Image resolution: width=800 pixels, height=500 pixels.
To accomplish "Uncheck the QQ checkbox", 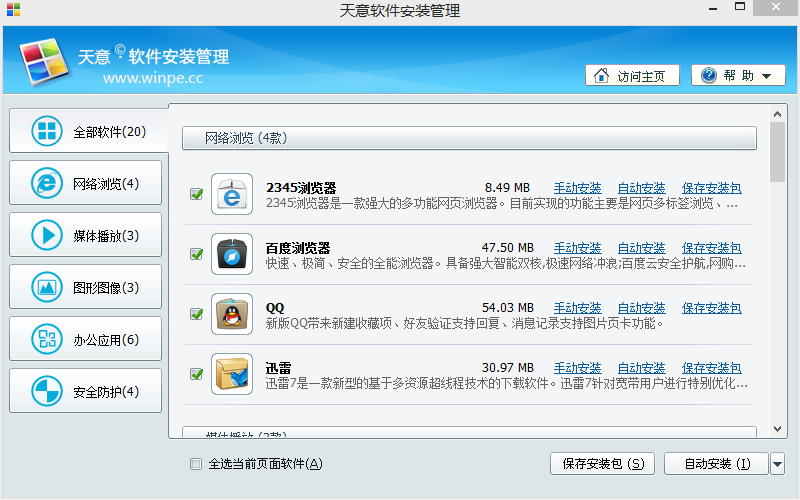I will coord(196,314).
